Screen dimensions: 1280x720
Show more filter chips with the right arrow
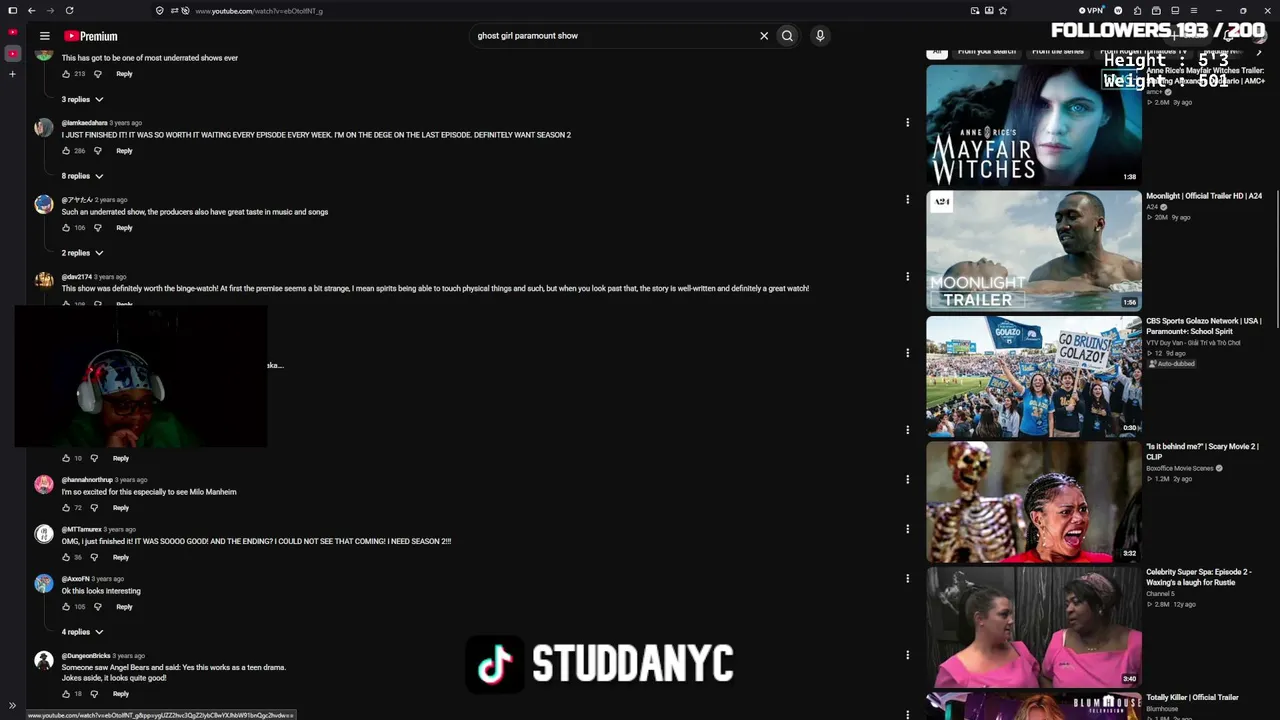(x=1259, y=51)
